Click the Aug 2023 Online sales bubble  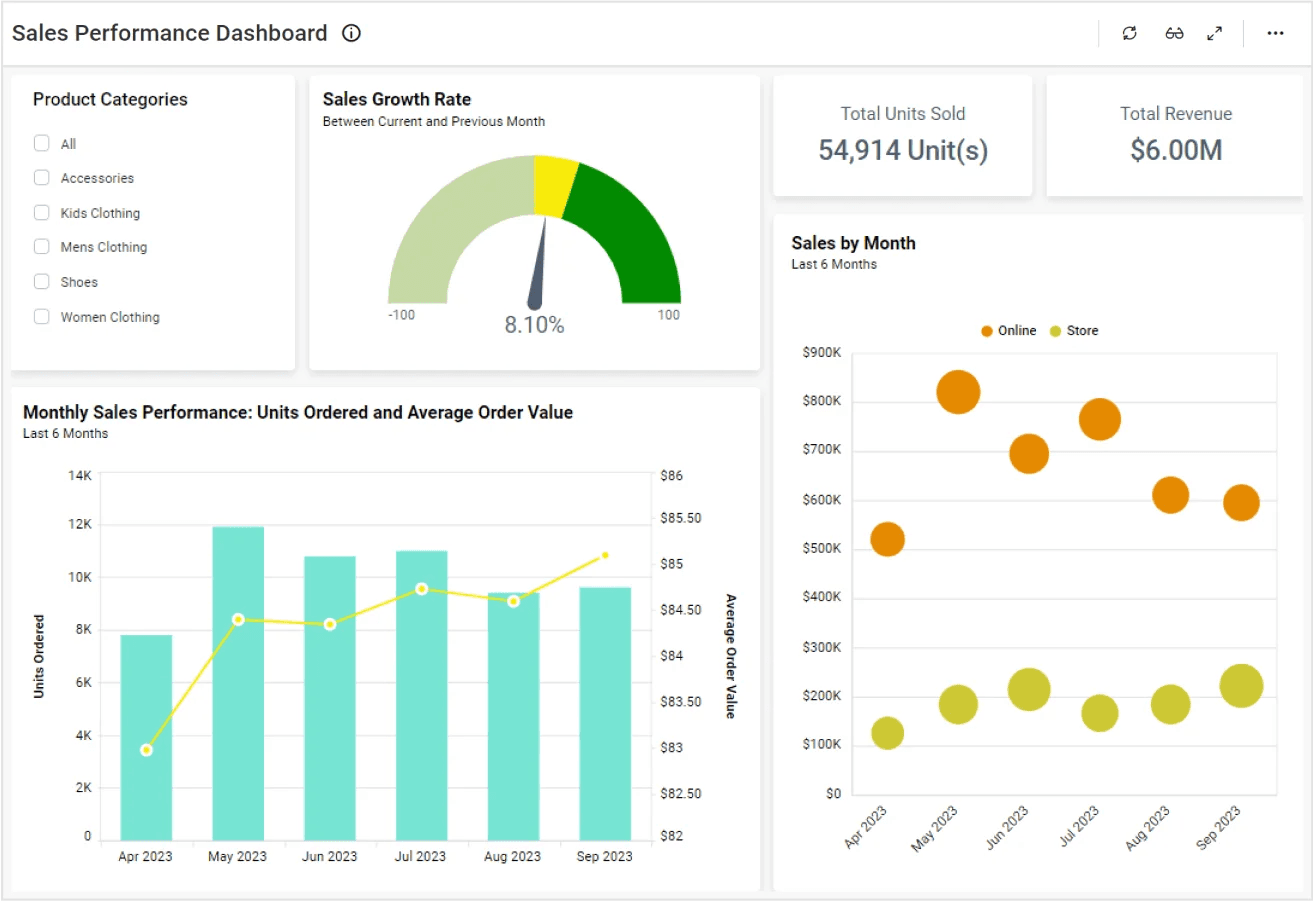[1170, 495]
